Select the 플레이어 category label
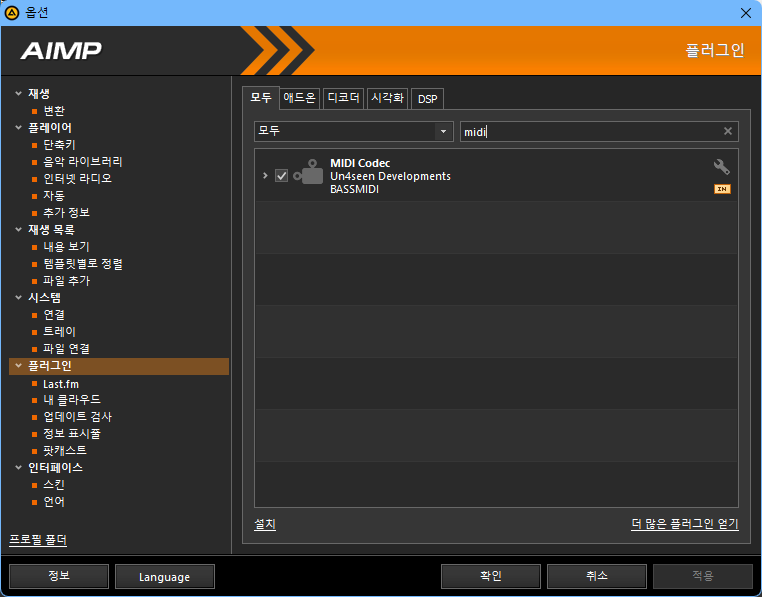Screen dimensions: 762x597 pyautogui.click(x=50, y=128)
